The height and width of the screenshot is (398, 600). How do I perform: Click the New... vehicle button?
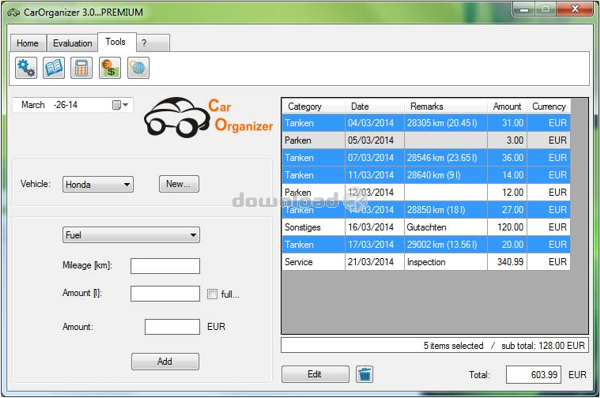(x=179, y=184)
